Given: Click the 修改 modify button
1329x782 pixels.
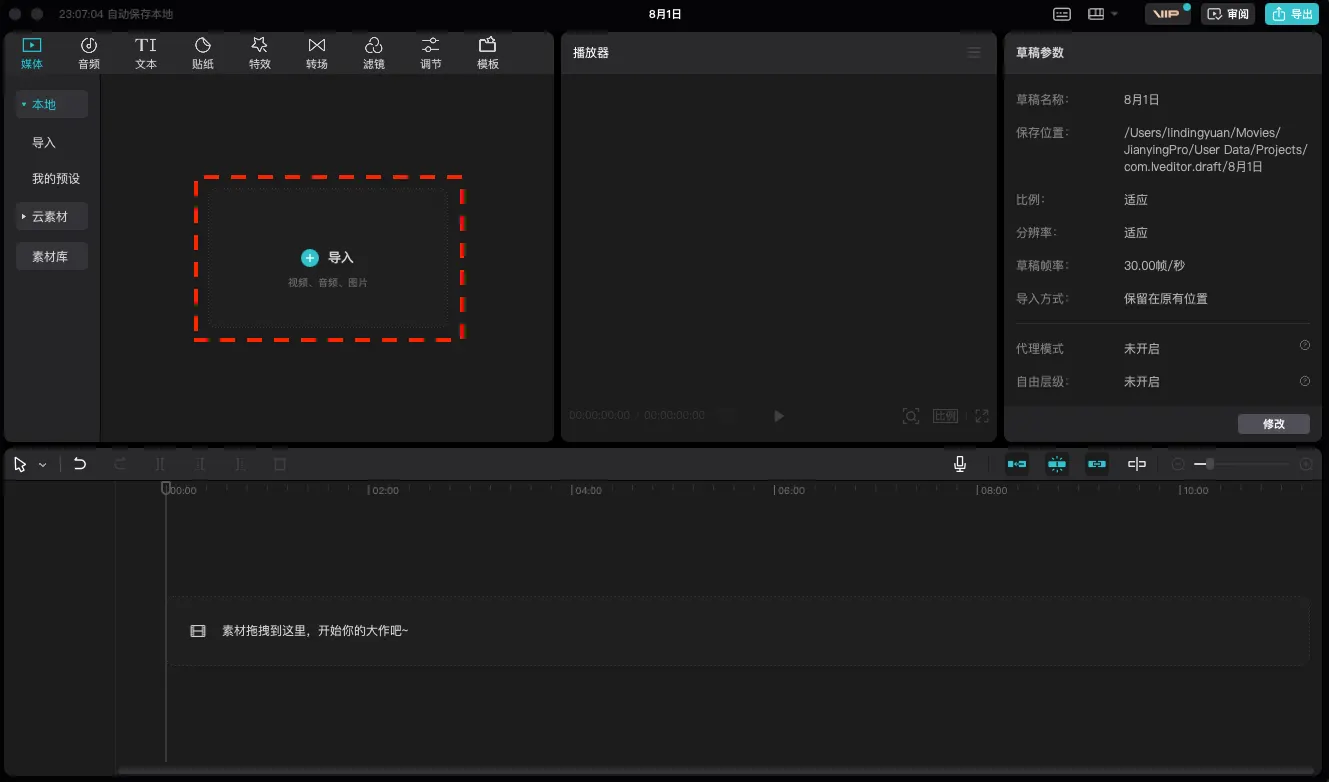Looking at the screenshot, I should pos(1274,424).
